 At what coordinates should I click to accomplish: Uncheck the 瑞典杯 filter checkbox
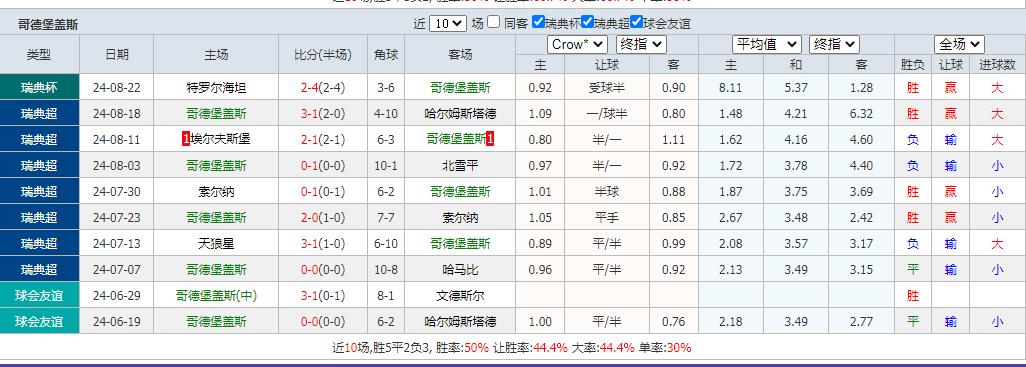[538, 22]
